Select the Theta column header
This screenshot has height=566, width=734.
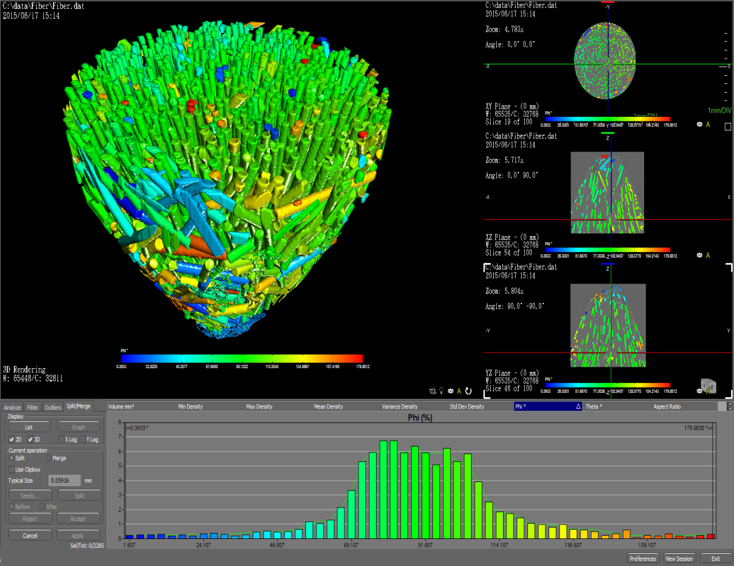coord(592,407)
